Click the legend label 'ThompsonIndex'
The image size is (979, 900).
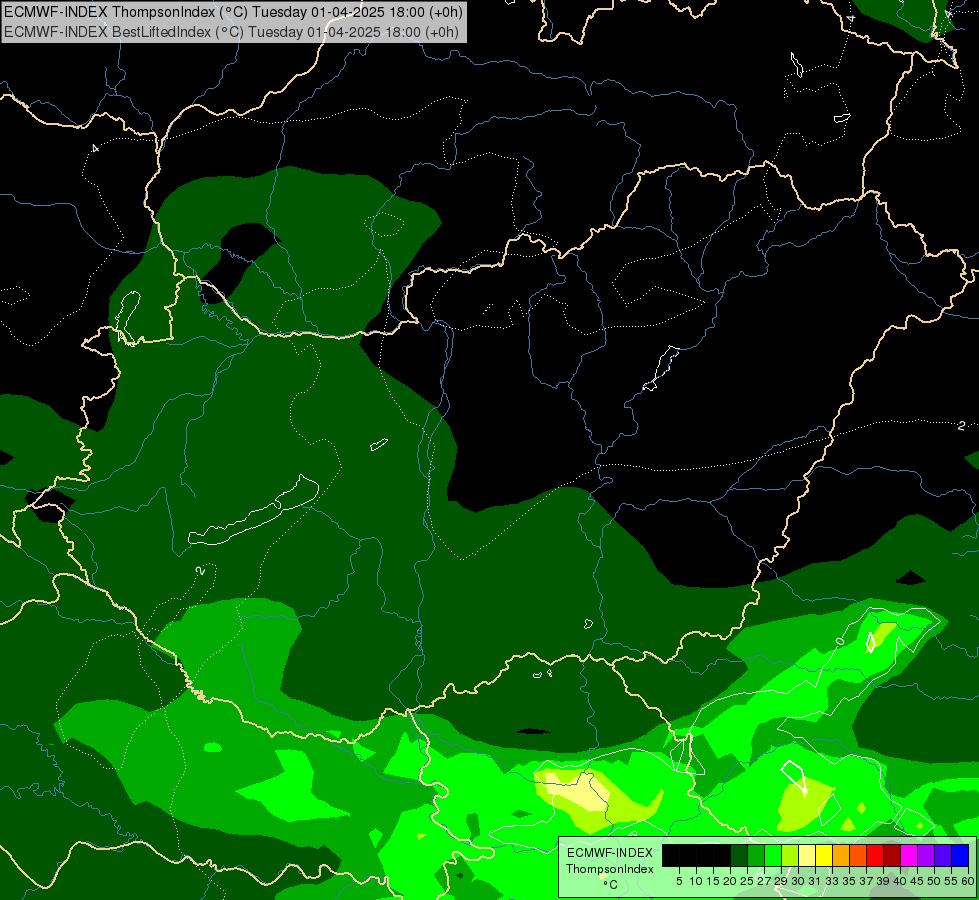tap(609, 869)
